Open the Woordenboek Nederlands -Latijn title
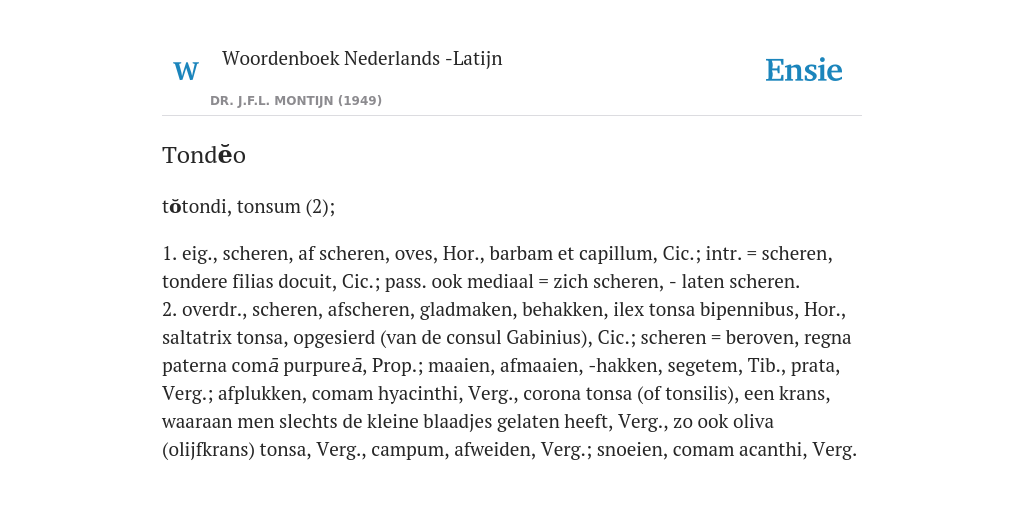This screenshot has width=1024, height=512. (x=362, y=58)
